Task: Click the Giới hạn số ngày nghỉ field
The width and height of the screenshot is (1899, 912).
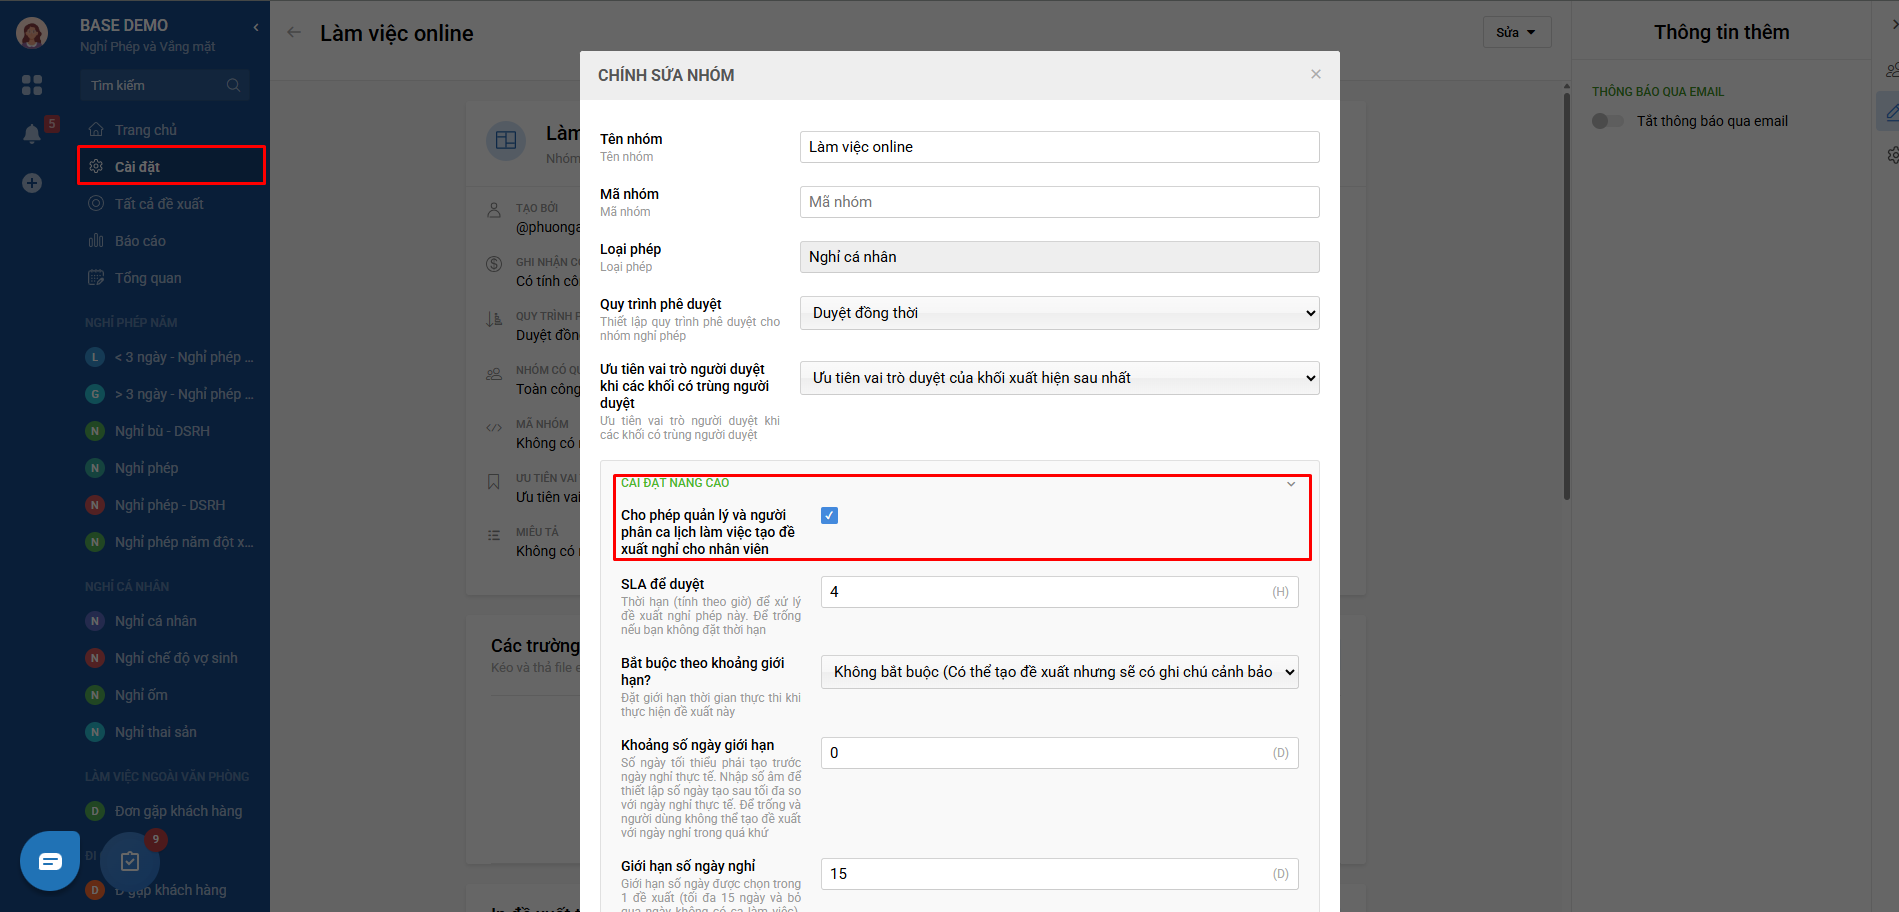Action: [1060, 874]
